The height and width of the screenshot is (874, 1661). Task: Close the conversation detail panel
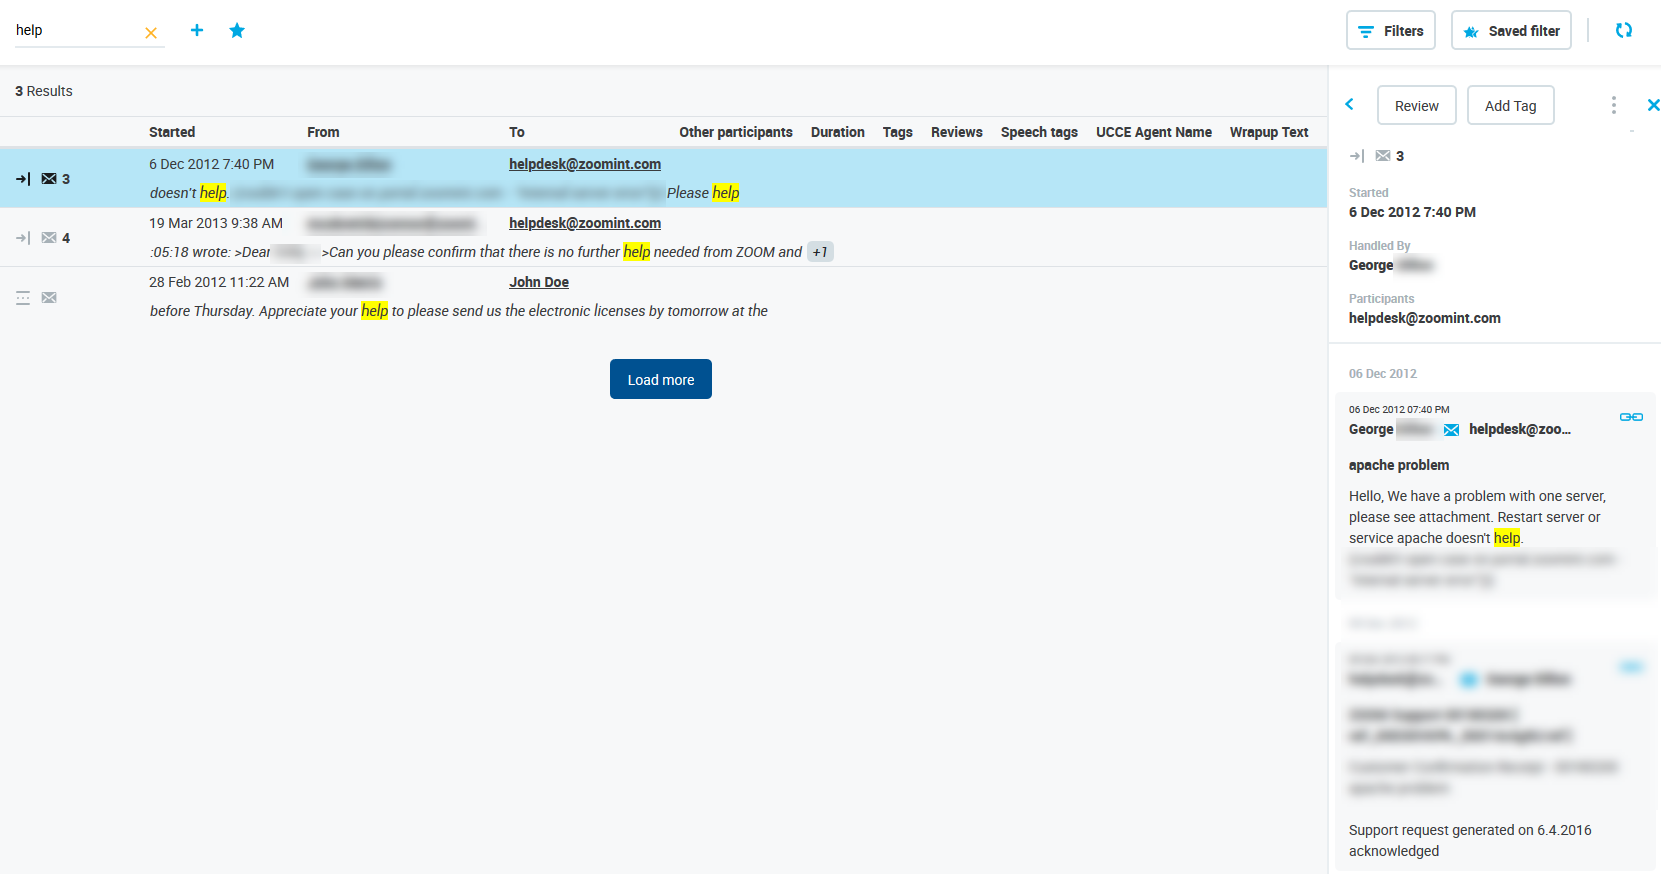(x=1652, y=105)
